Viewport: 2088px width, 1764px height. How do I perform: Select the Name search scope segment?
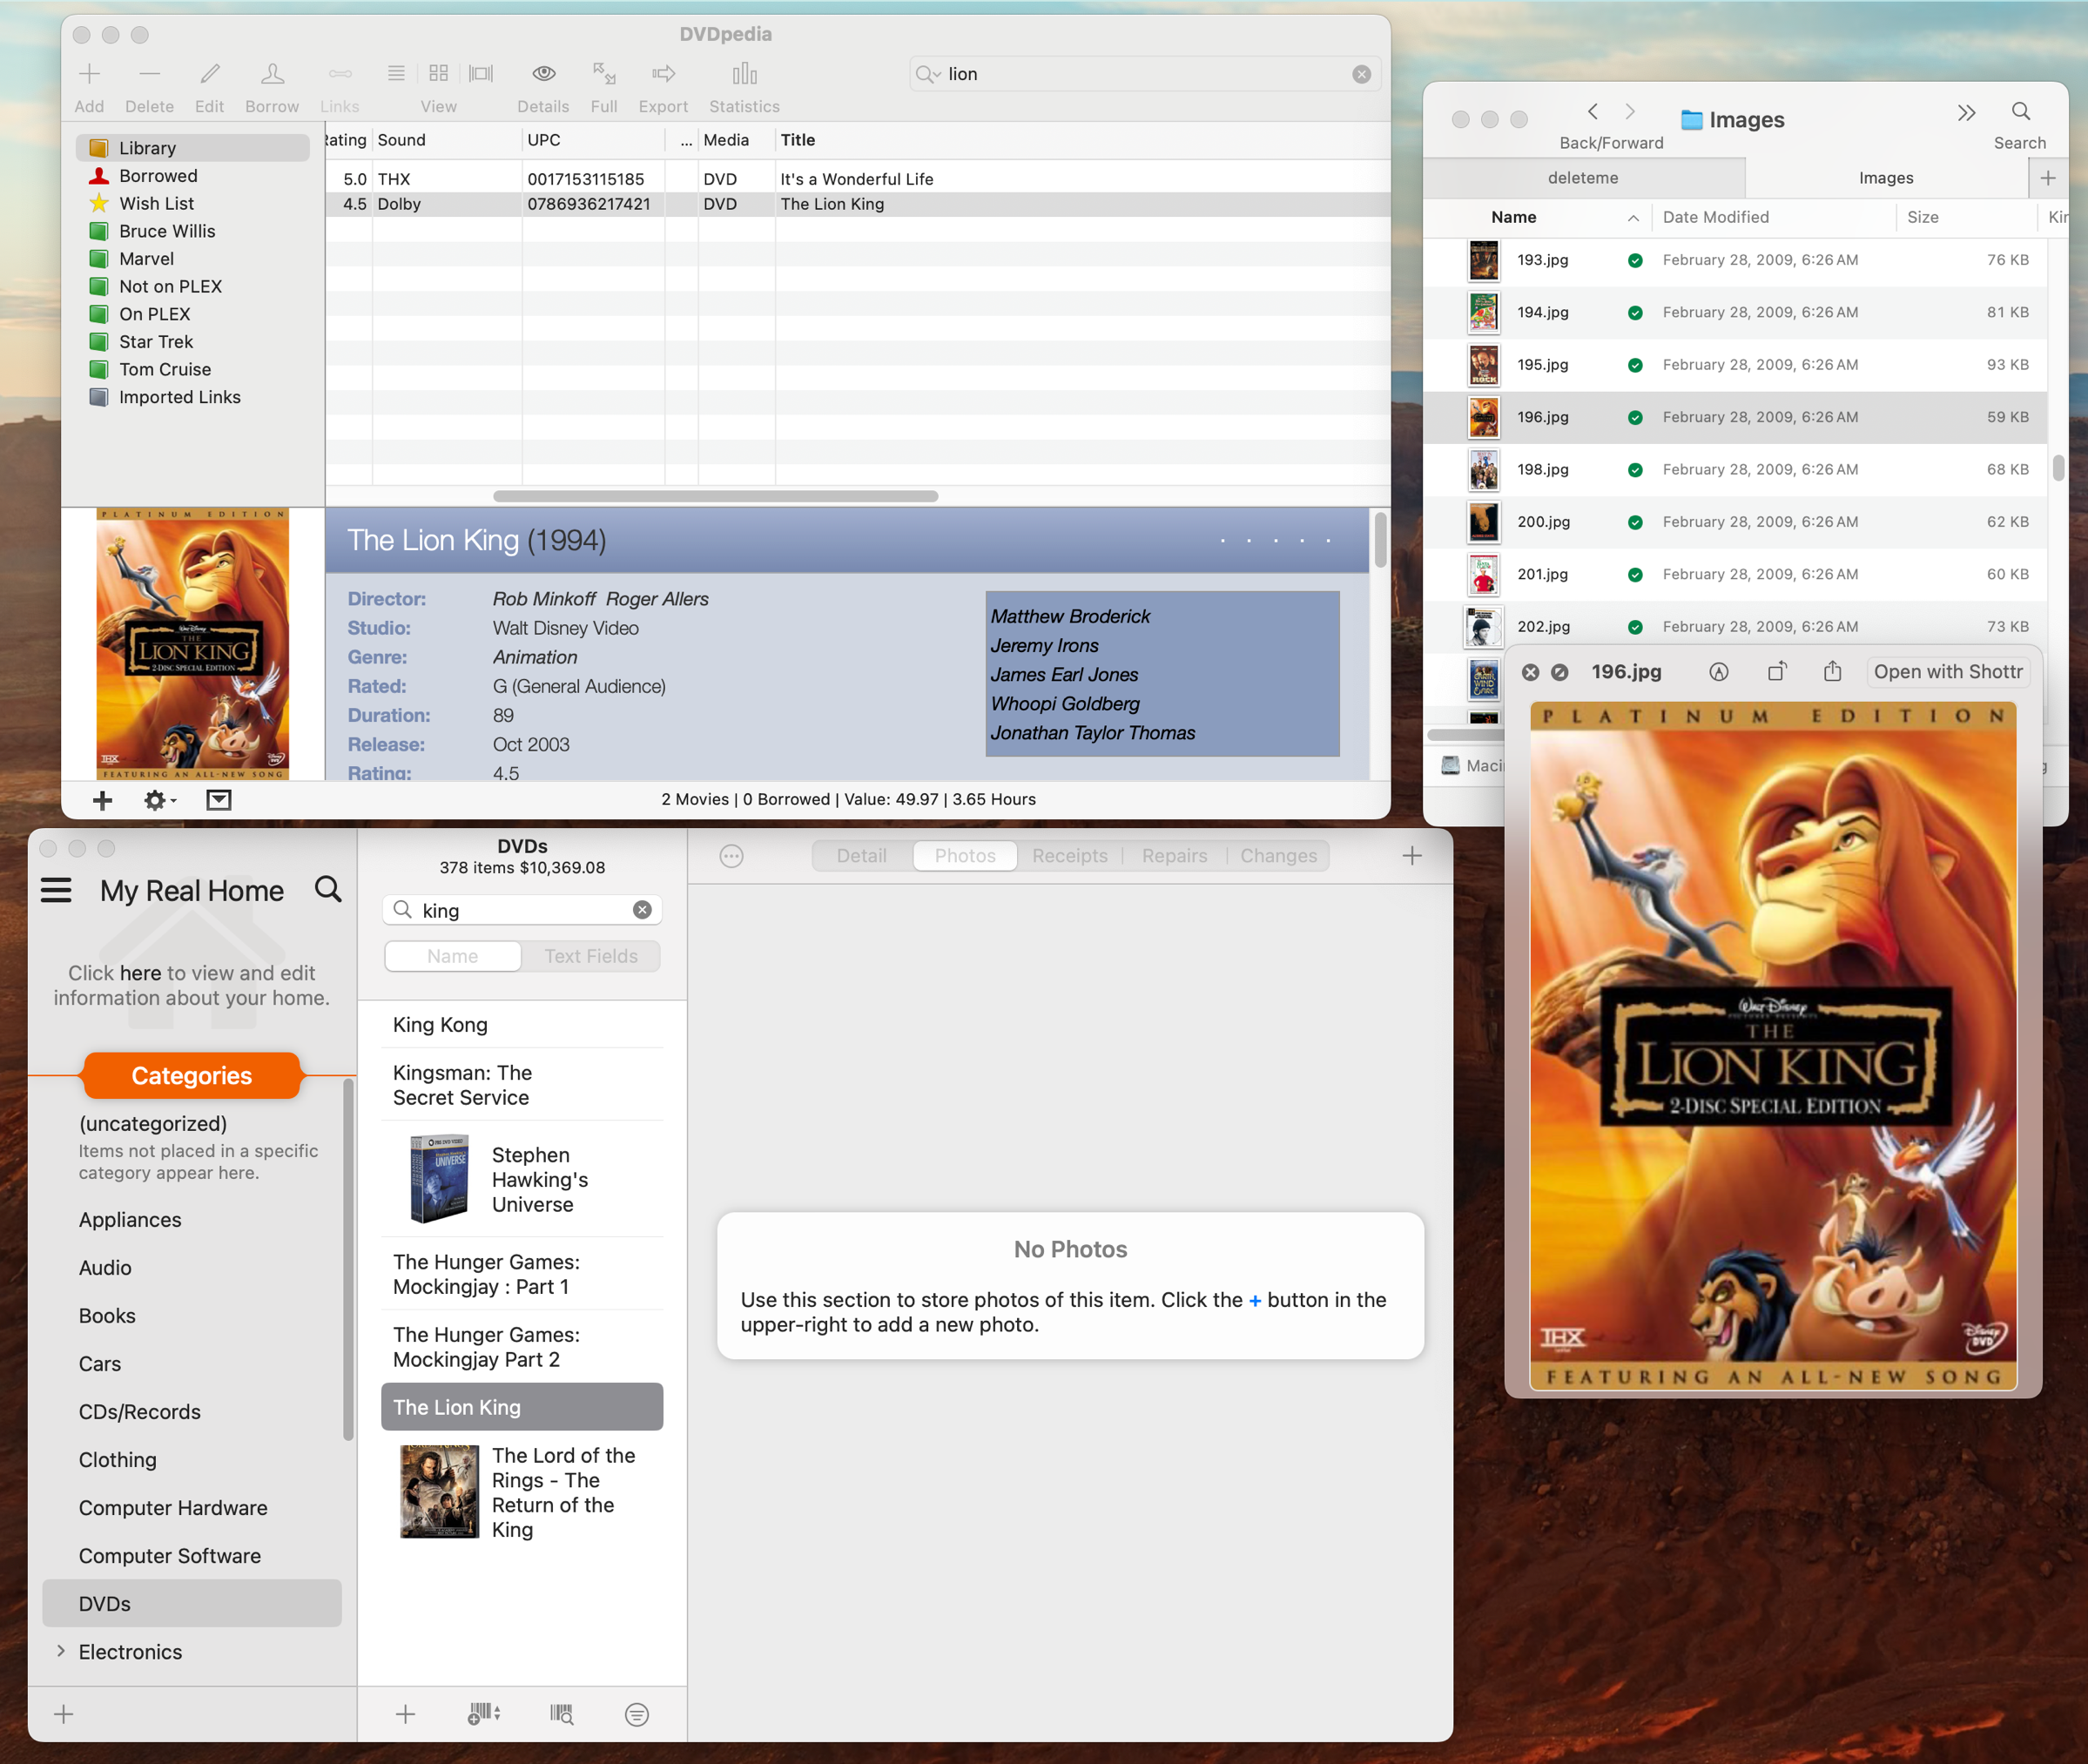click(x=453, y=956)
